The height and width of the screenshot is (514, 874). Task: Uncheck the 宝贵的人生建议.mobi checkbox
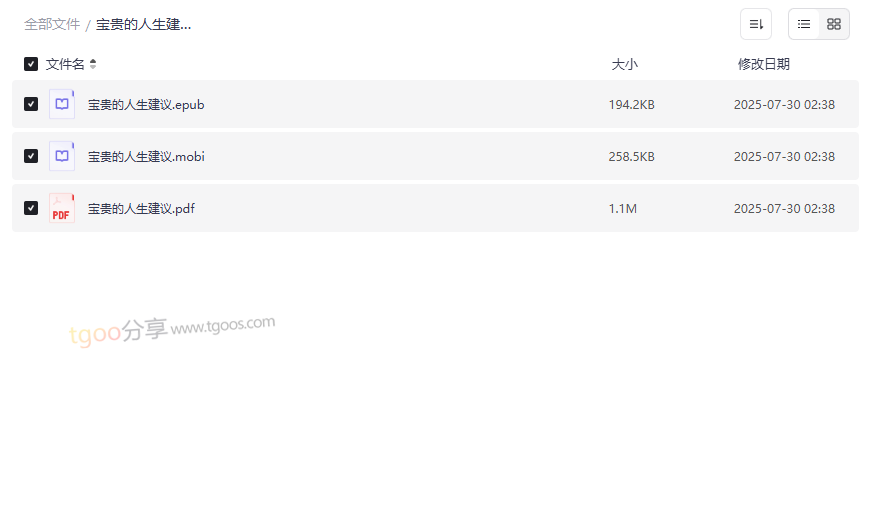31,156
